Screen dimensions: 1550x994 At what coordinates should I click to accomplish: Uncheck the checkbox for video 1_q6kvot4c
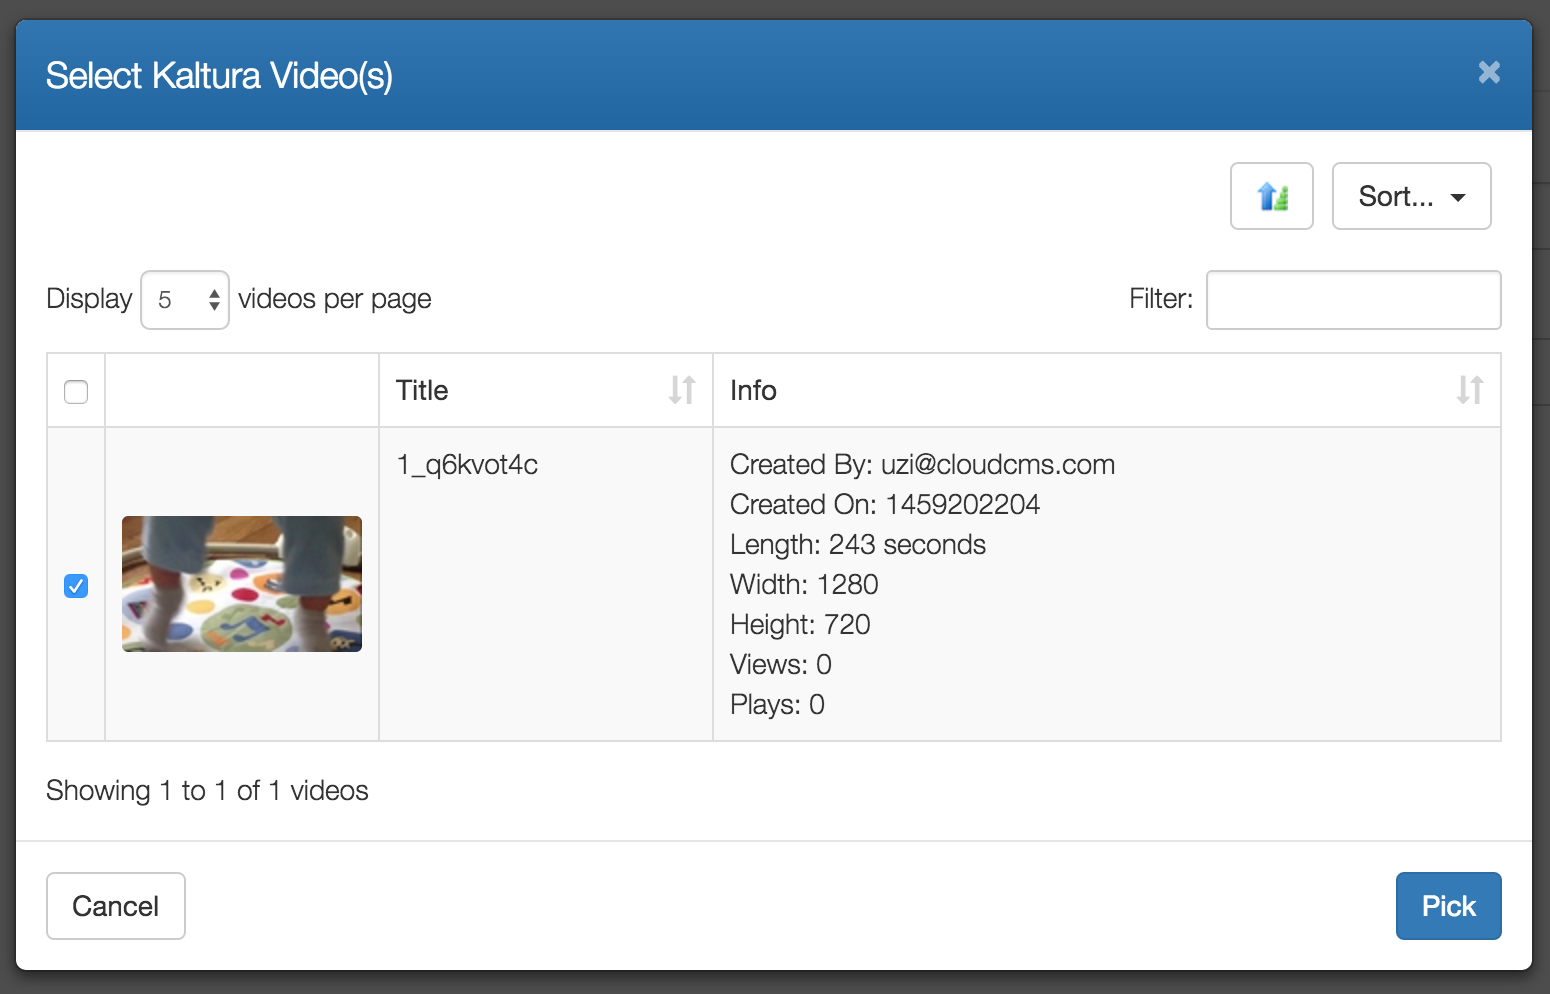tap(76, 586)
